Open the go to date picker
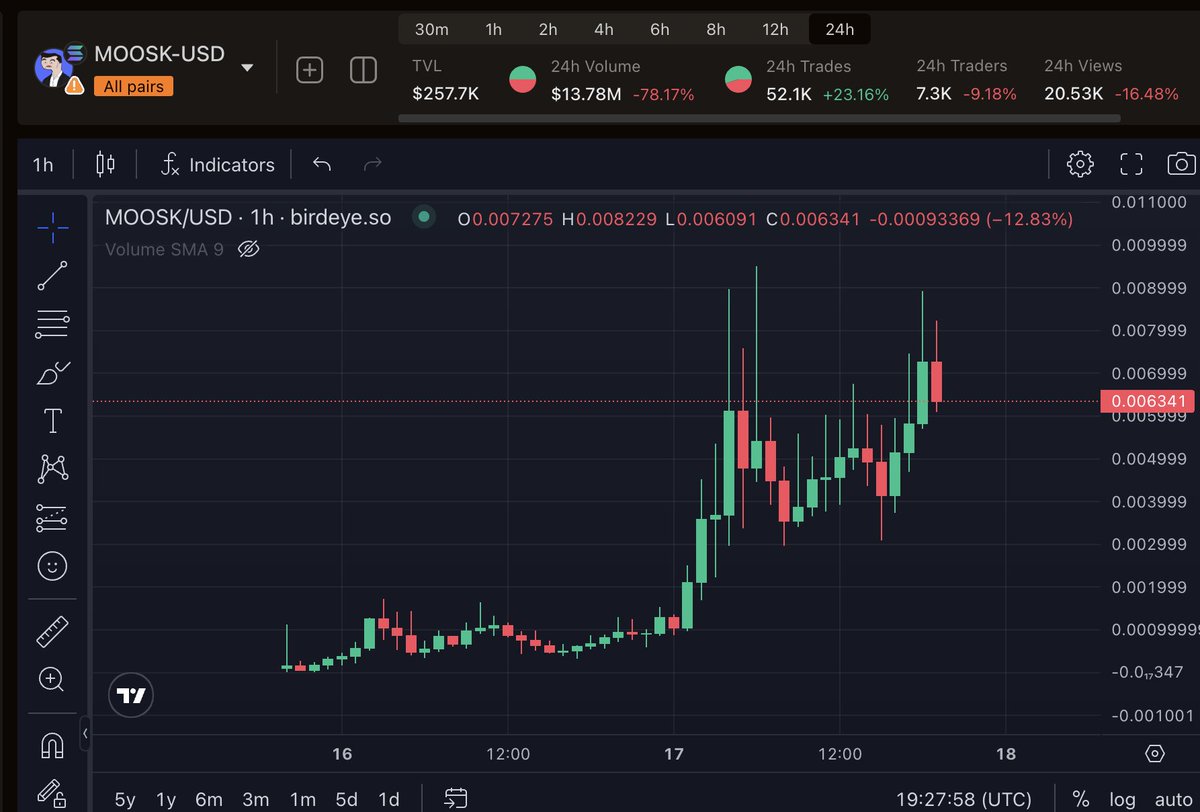The width and height of the screenshot is (1200, 812). coord(456,798)
